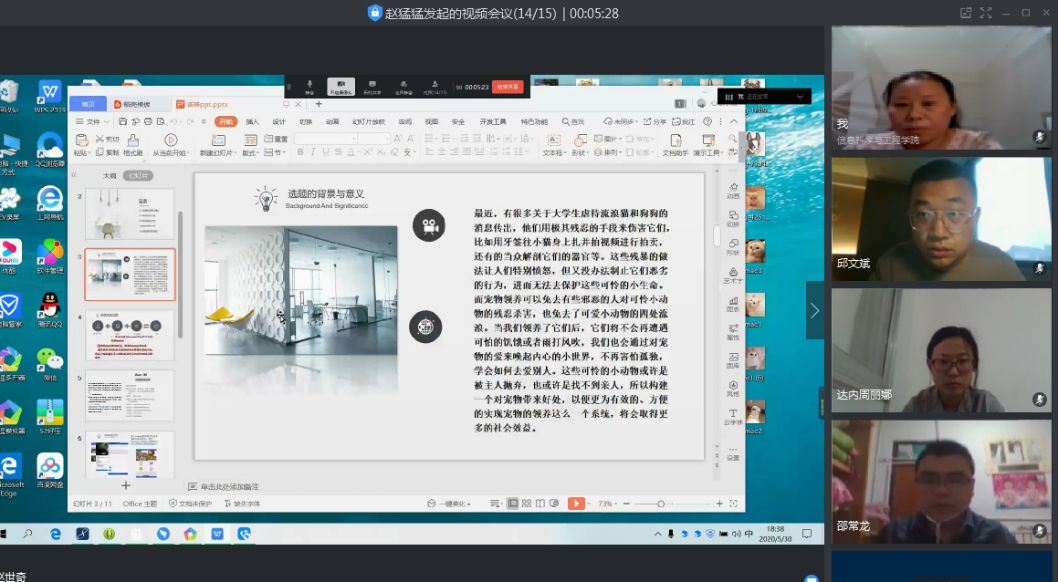Click the 单击此处添加备注 notes area
Screen dimensions: 1058x582
click(x=229, y=486)
